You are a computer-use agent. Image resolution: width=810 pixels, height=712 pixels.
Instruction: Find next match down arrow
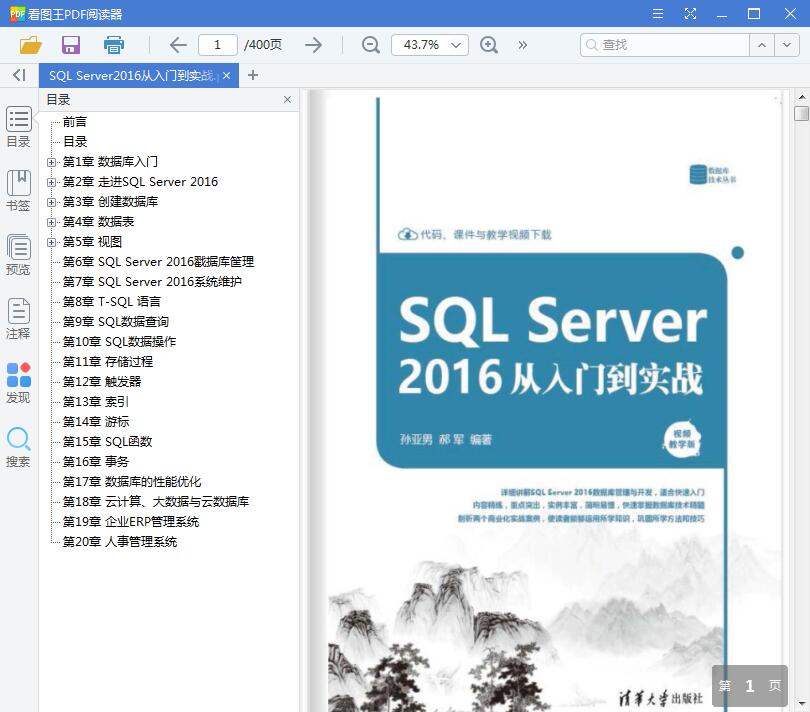pos(787,45)
